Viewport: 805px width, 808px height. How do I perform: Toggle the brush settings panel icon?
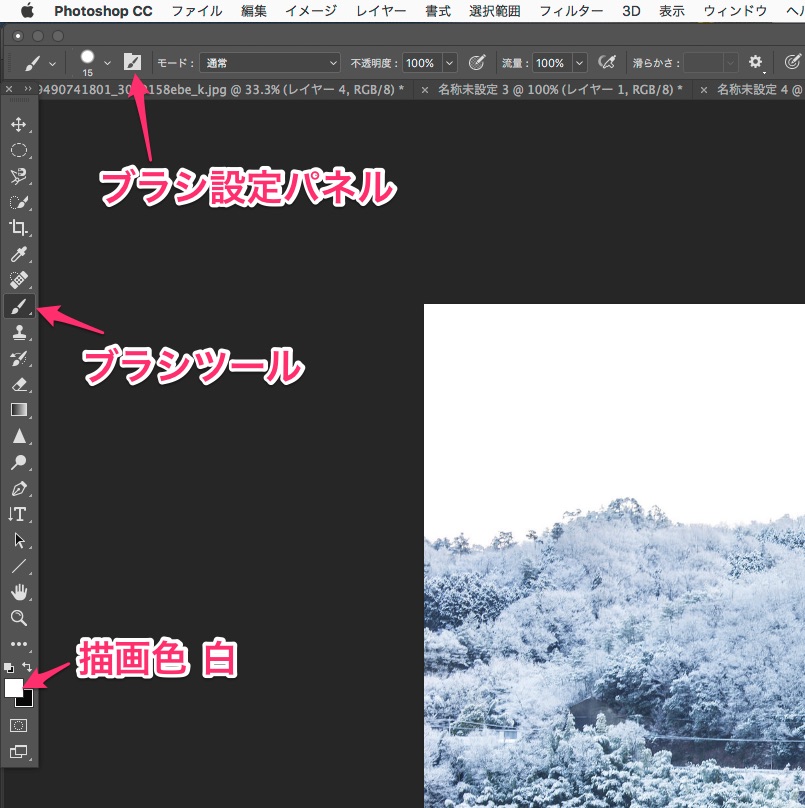132,62
